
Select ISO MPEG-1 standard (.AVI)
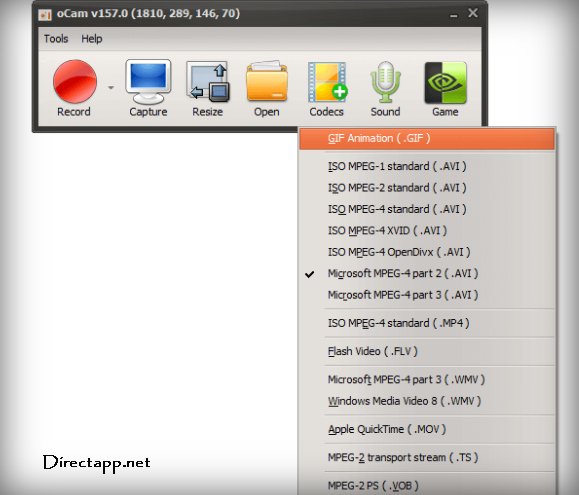[427, 166]
